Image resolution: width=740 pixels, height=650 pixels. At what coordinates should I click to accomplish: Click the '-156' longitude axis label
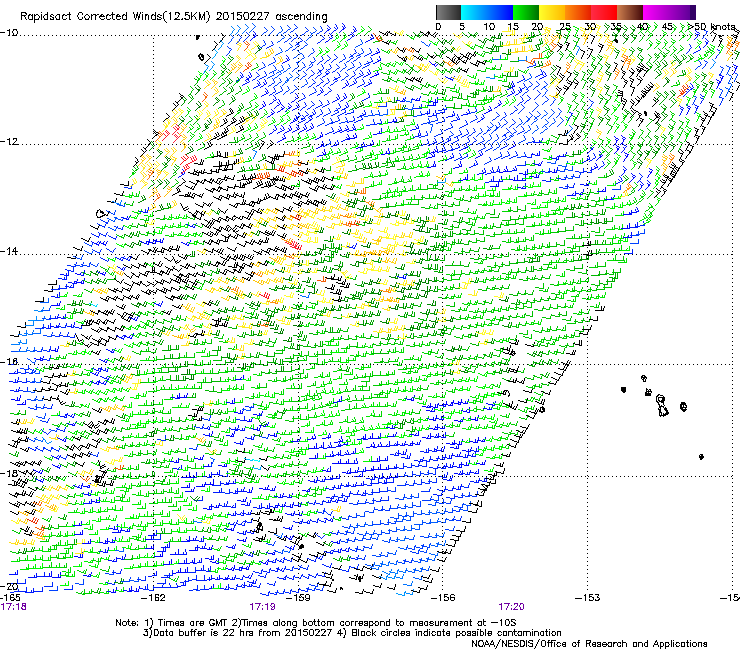coord(443,598)
